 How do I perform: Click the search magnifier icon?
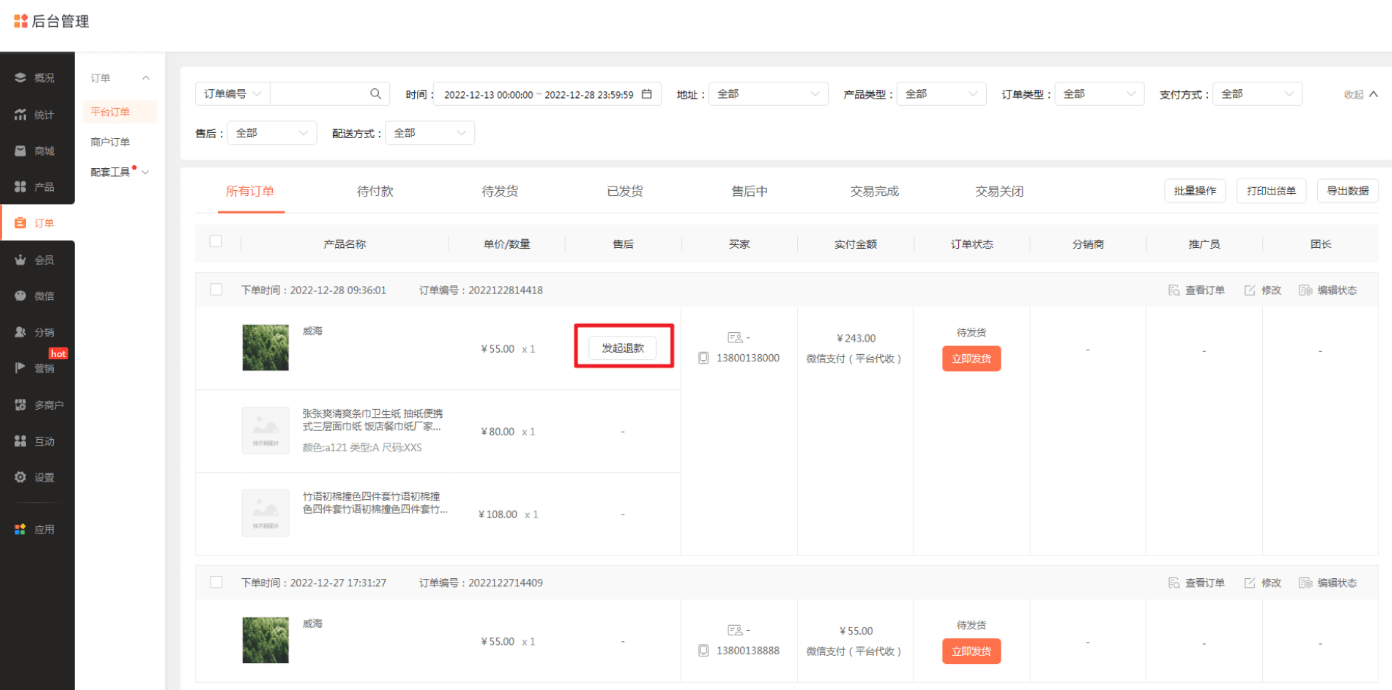pyautogui.click(x=376, y=94)
